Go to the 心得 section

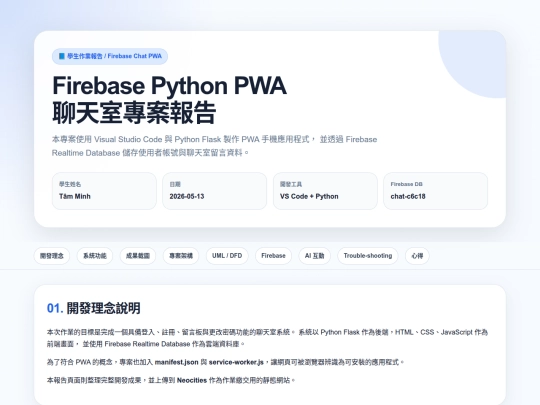[x=417, y=256]
